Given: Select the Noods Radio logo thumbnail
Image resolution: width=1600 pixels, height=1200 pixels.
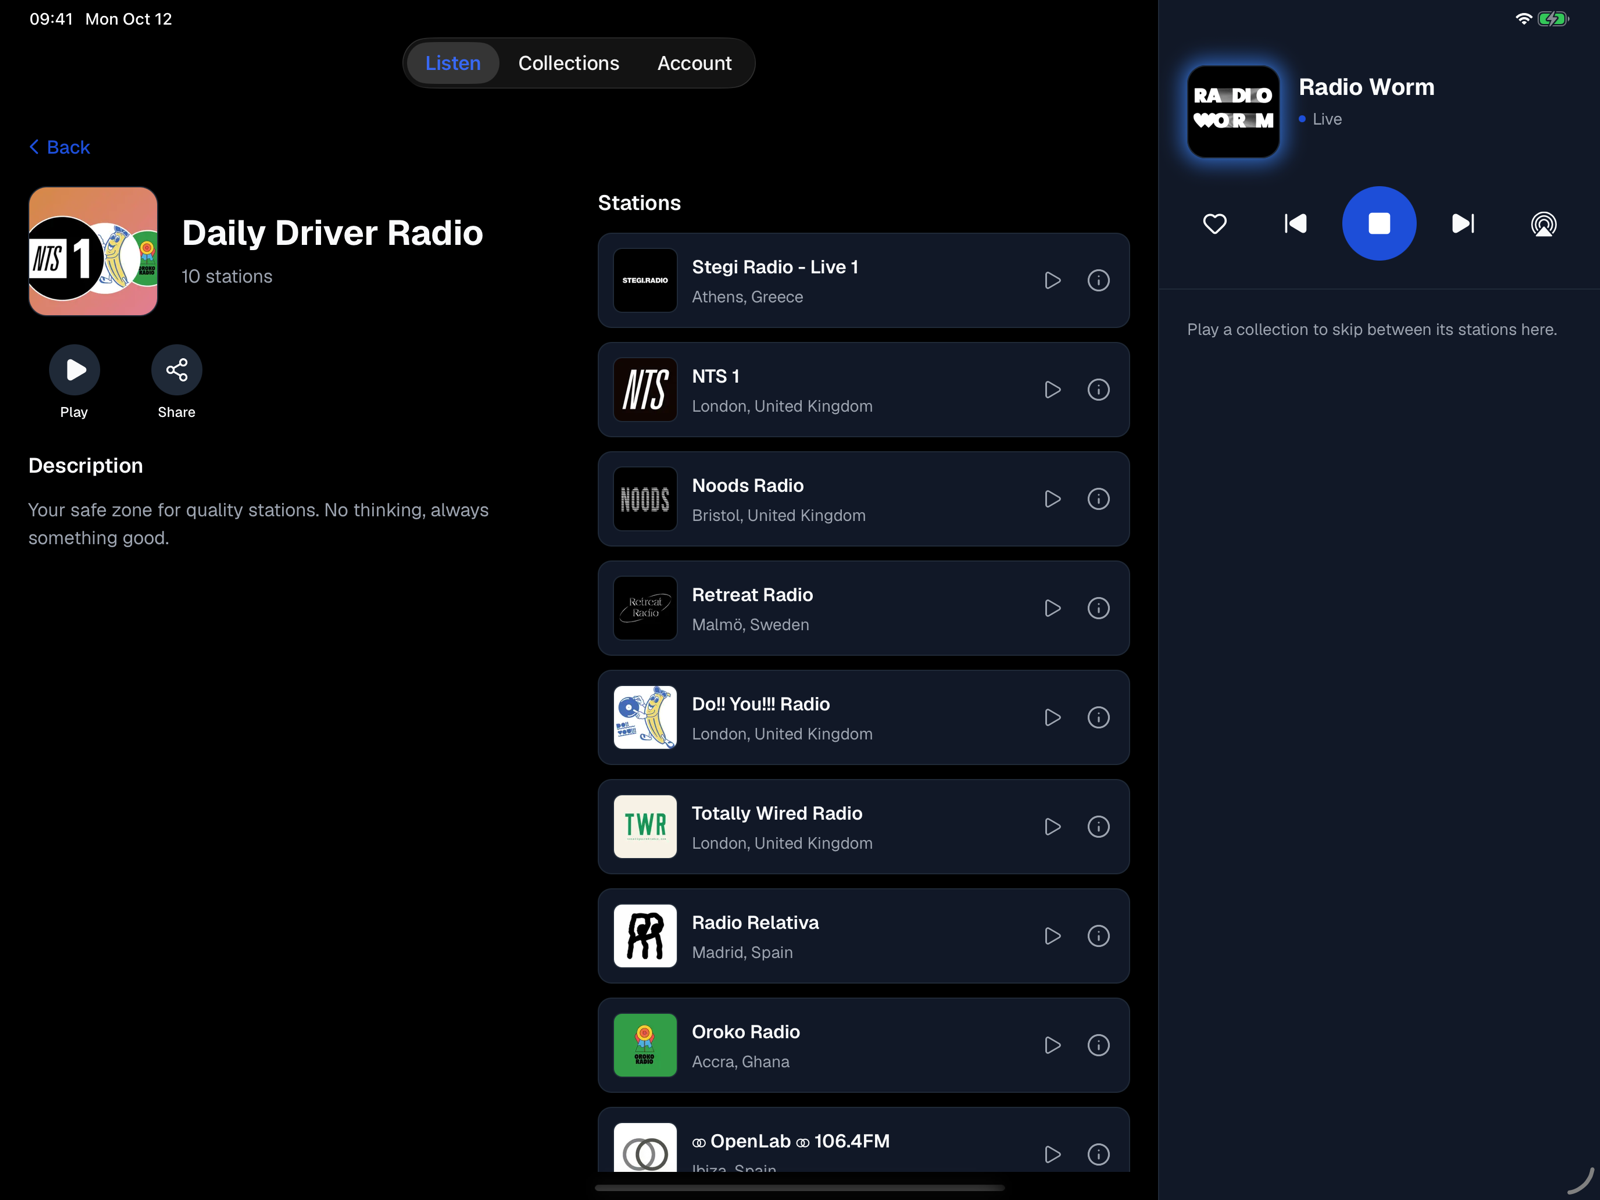Looking at the screenshot, I should [645, 499].
